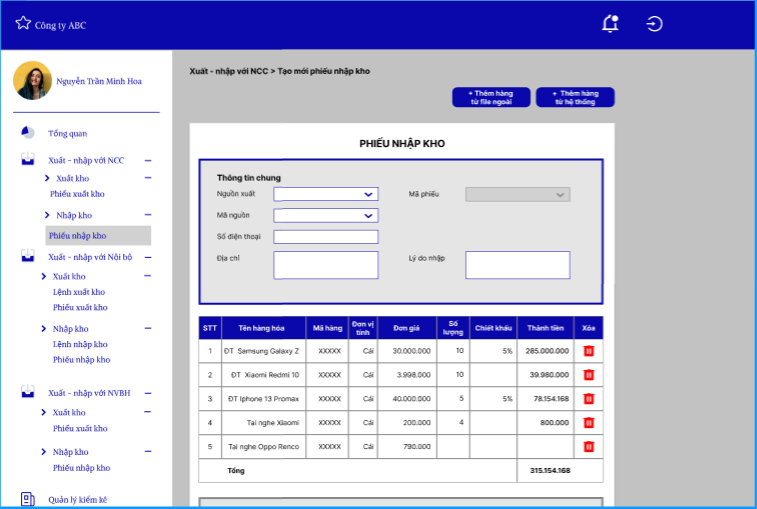
Task: Select highlighted Phiếu nhập kho under NCC
Action: point(98,236)
